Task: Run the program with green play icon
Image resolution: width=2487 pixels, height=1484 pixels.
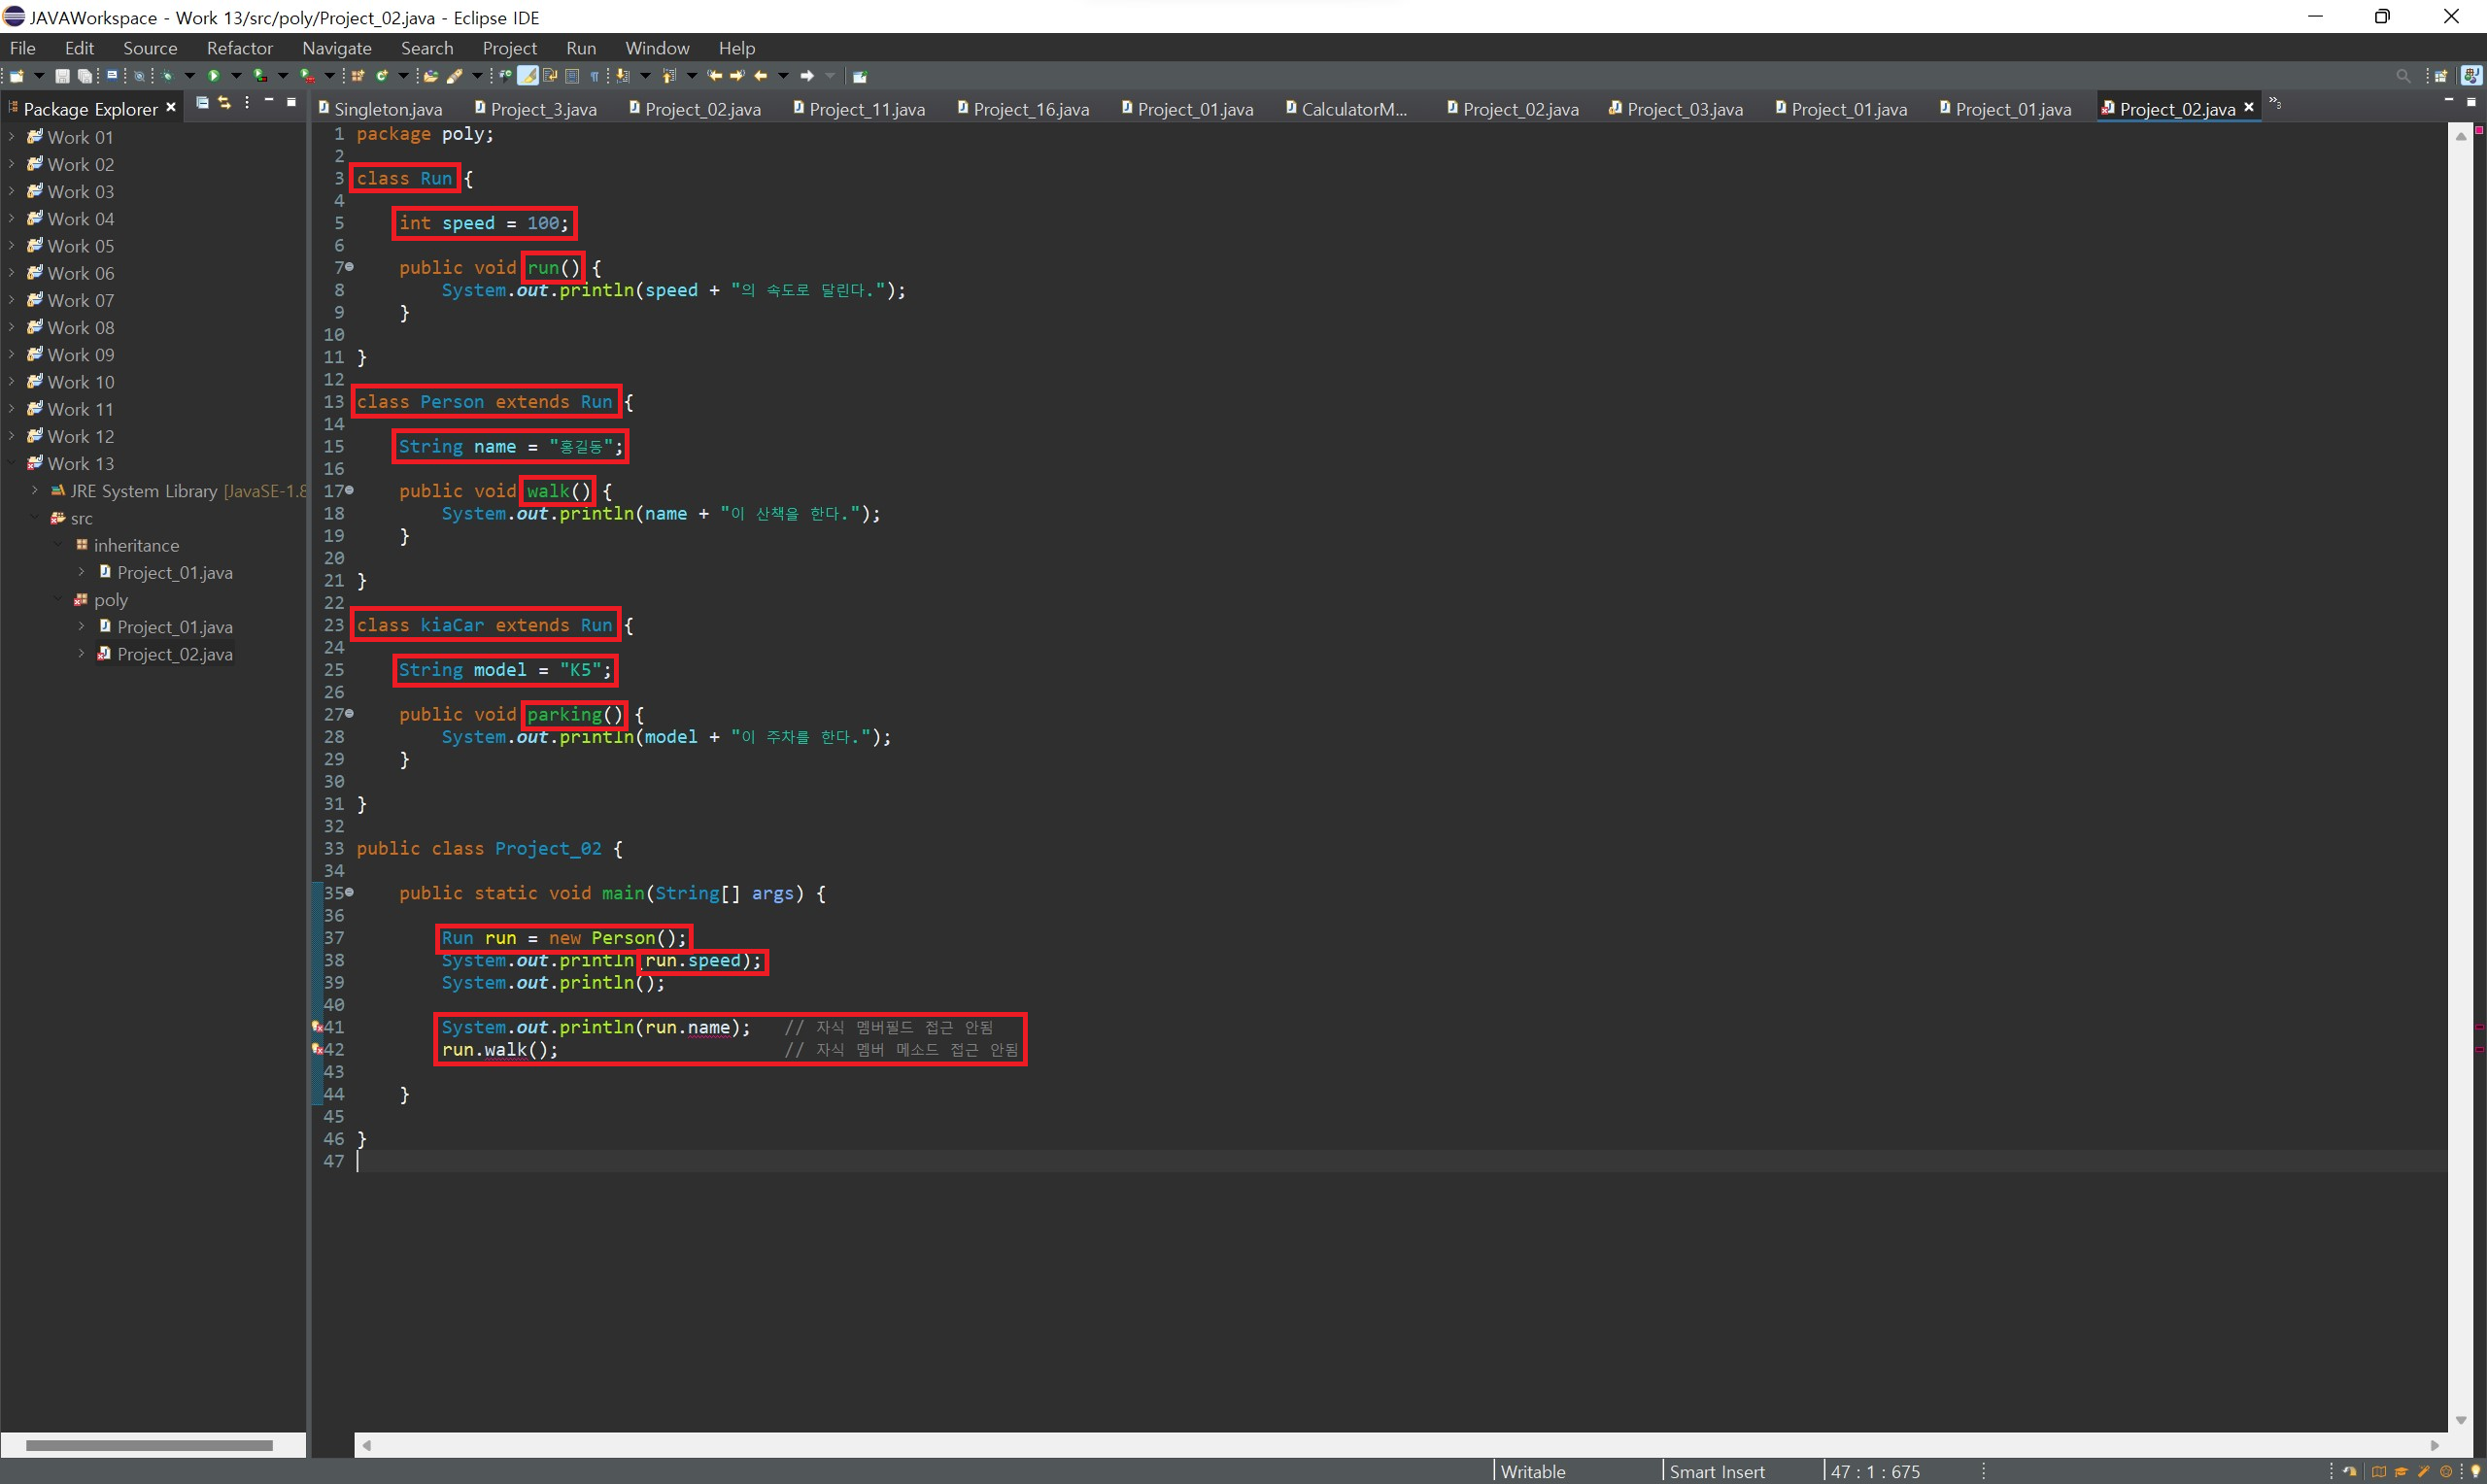Action: pos(214,76)
